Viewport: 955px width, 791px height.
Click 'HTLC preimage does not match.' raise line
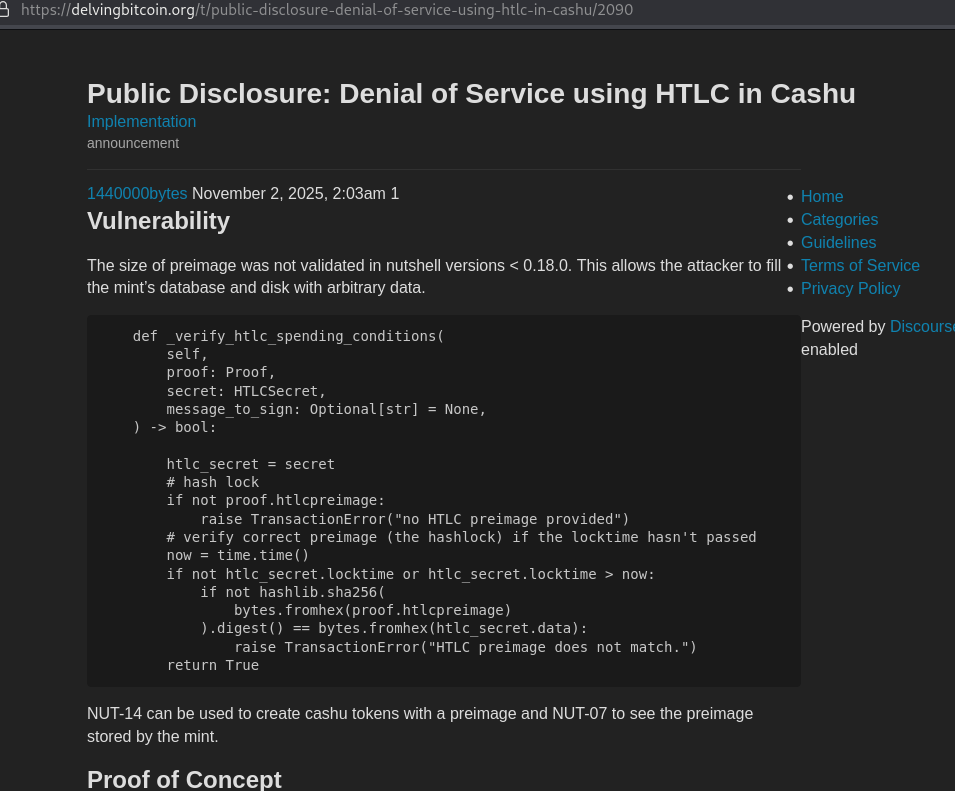(465, 647)
